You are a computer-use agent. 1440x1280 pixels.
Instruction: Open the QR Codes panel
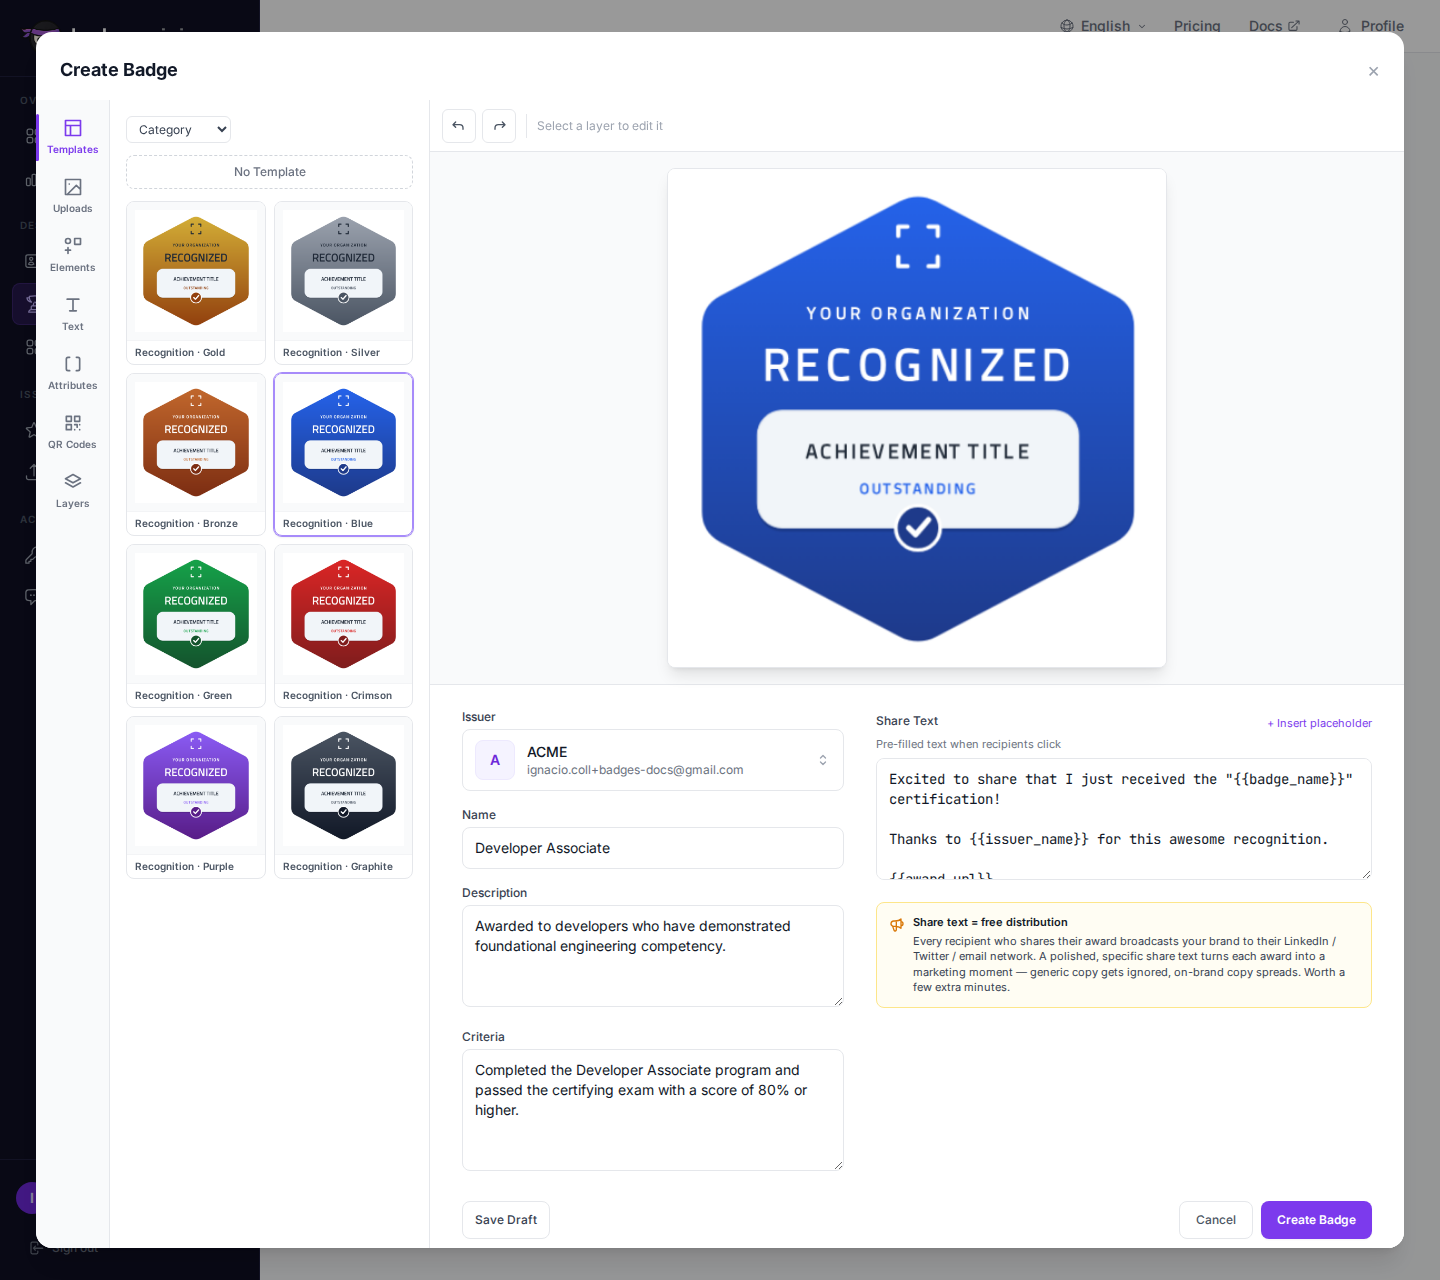(x=73, y=432)
